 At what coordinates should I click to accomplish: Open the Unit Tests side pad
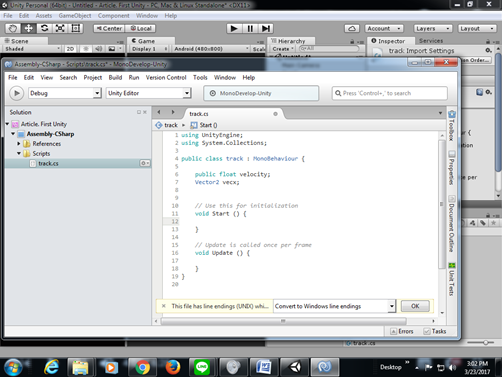[452, 279]
